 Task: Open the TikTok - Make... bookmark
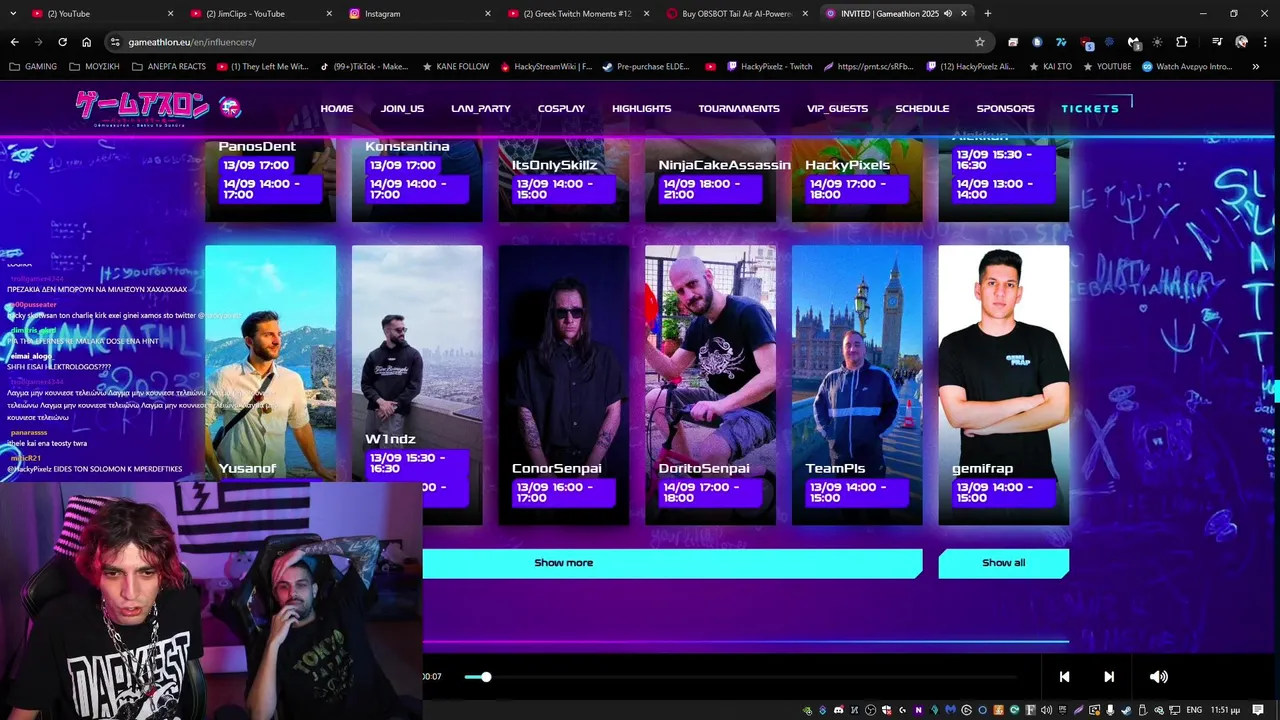364,67
